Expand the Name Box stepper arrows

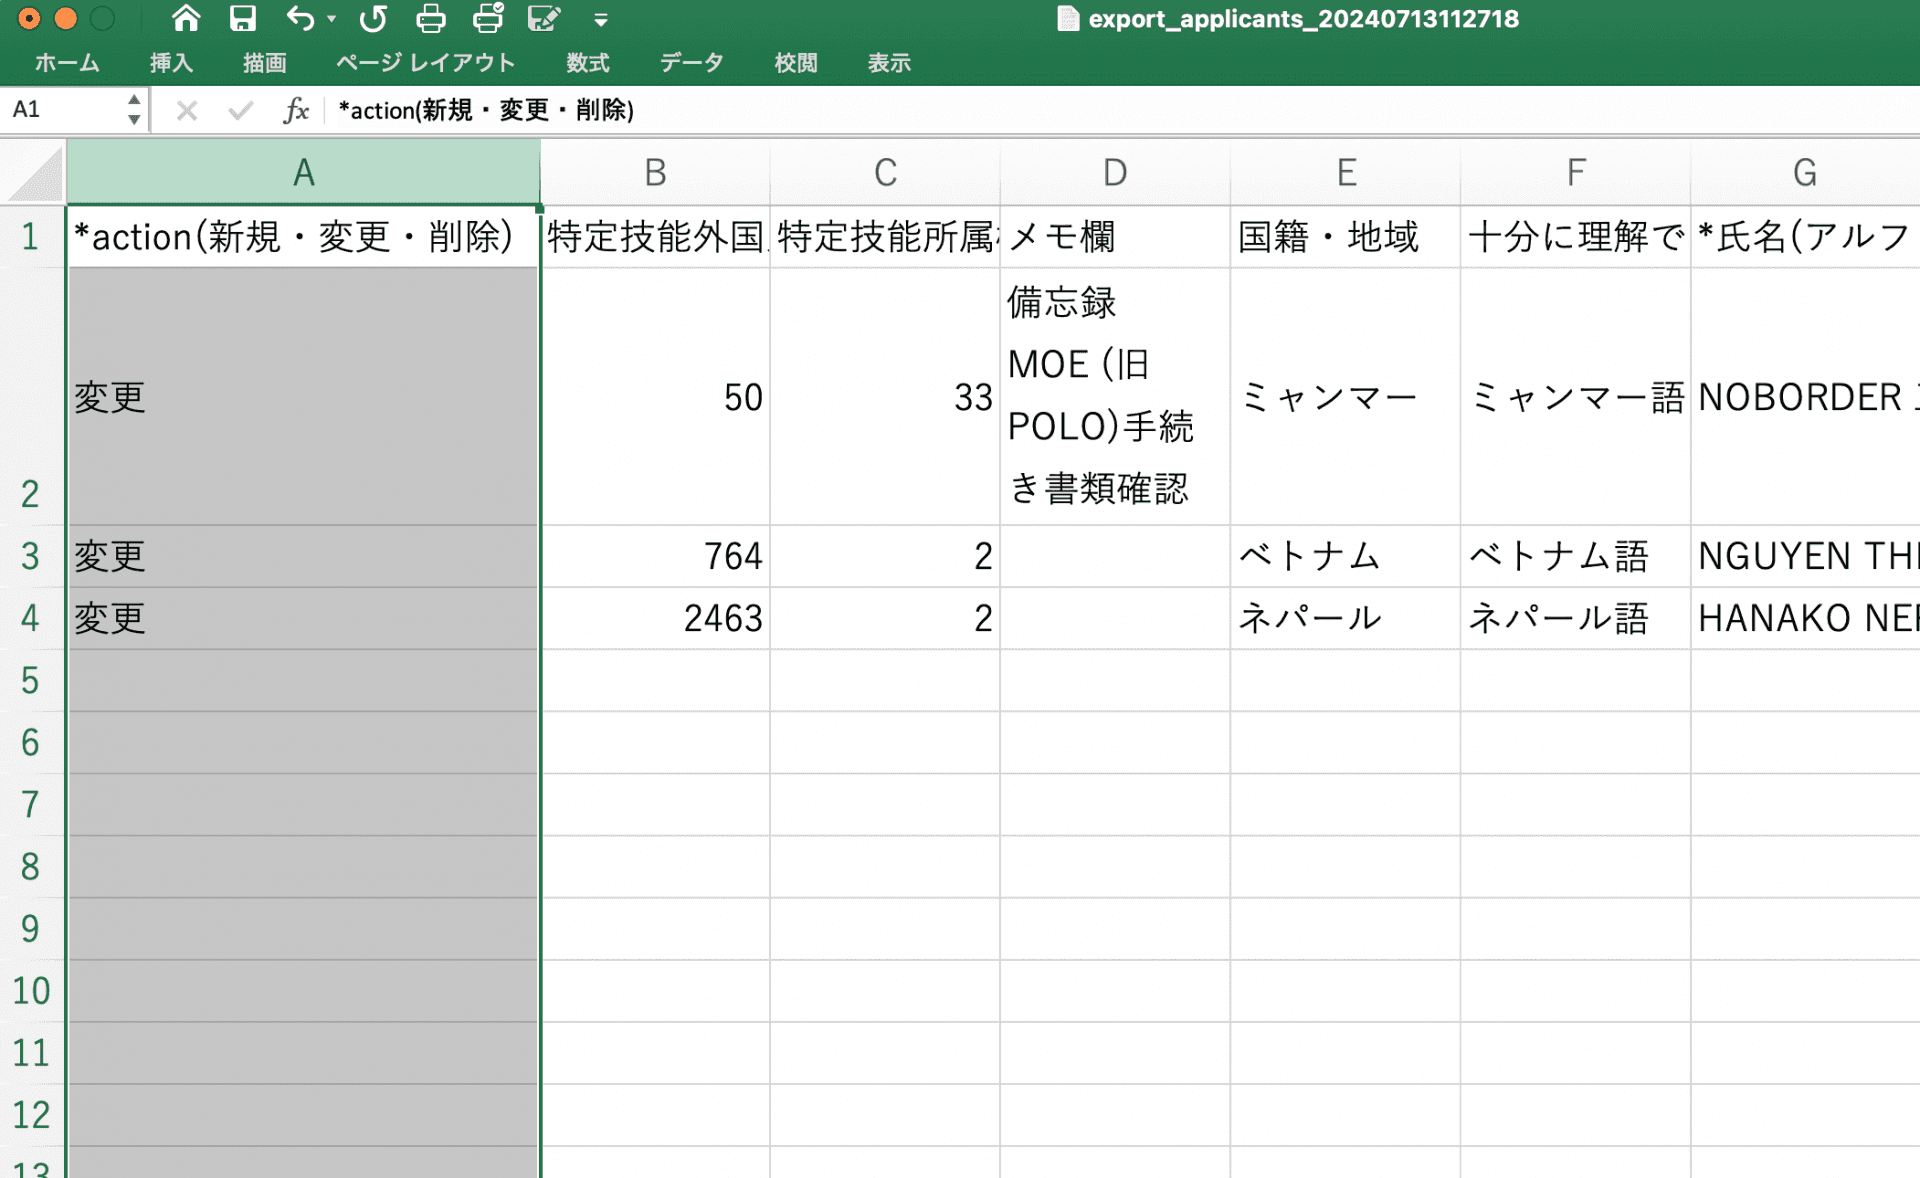(135, 110)
